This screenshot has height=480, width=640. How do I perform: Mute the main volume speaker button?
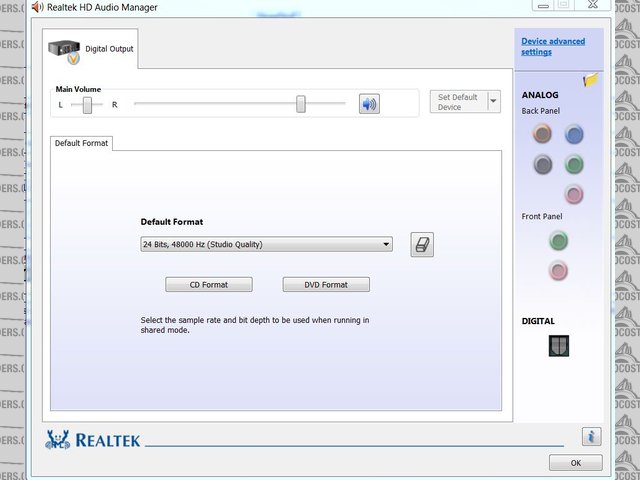pos(369,104)
